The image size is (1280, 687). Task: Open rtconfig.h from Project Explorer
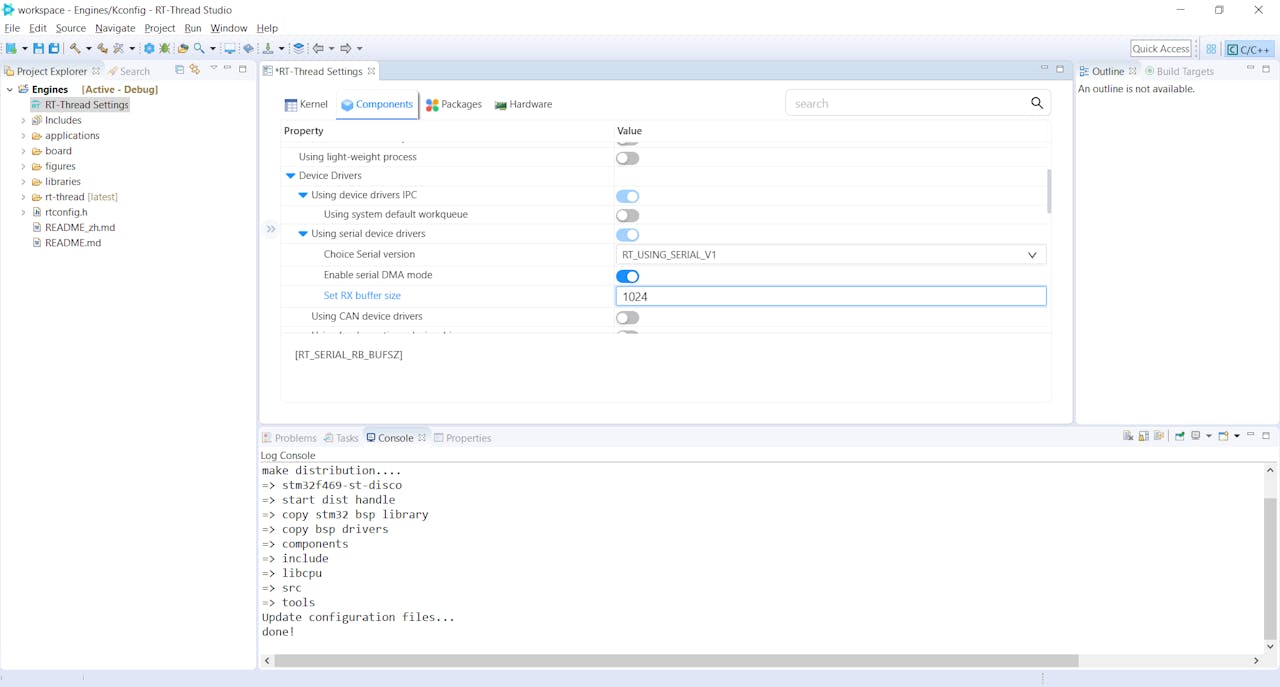tap(66, 212)
